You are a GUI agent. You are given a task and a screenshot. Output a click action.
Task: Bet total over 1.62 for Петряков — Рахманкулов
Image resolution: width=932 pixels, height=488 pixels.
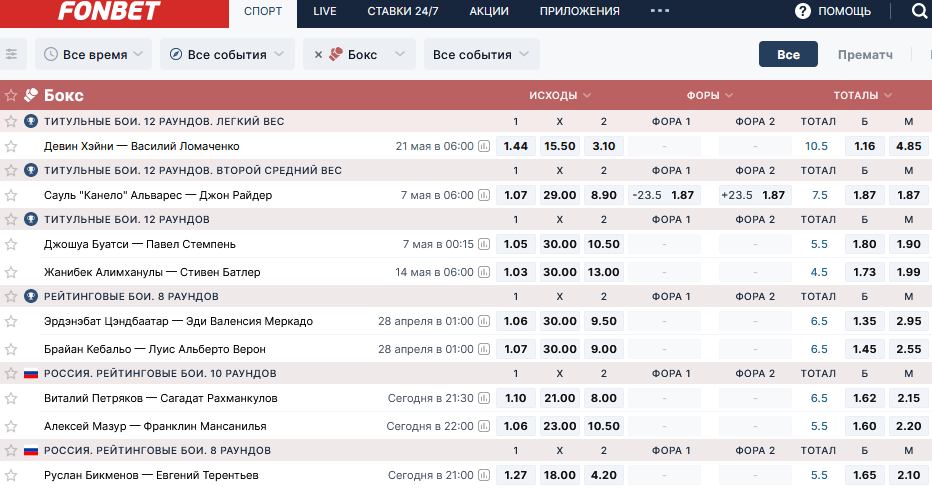(x=865, y=398)
